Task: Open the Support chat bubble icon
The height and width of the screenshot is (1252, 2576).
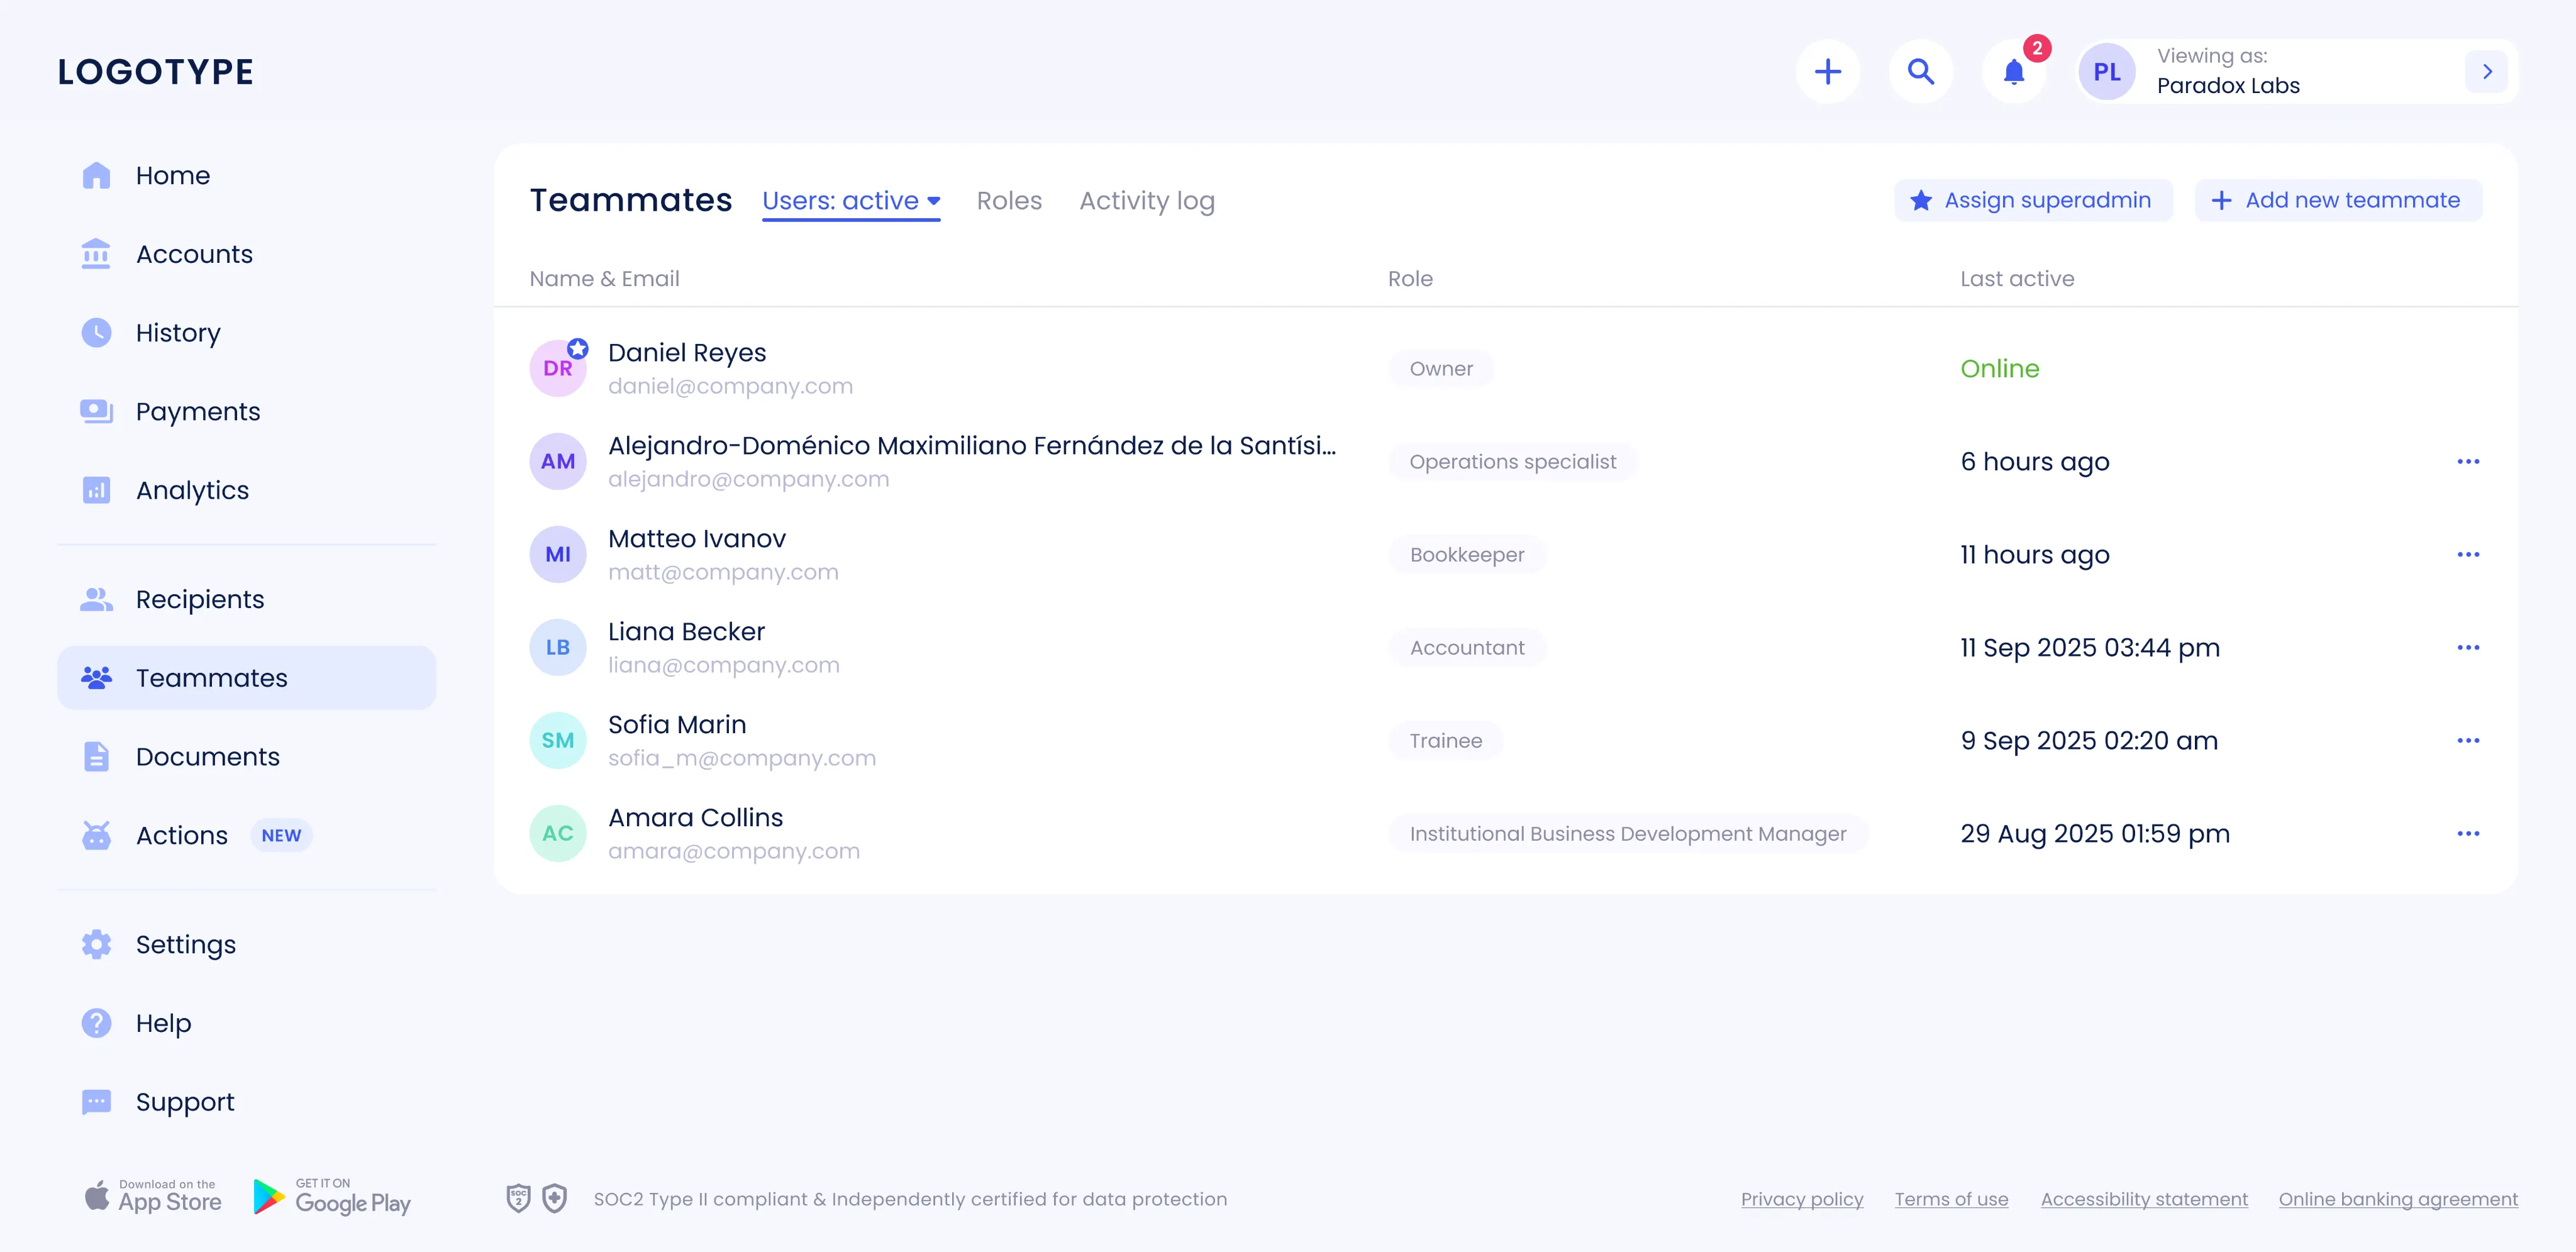Action: tap(96, 1102)
